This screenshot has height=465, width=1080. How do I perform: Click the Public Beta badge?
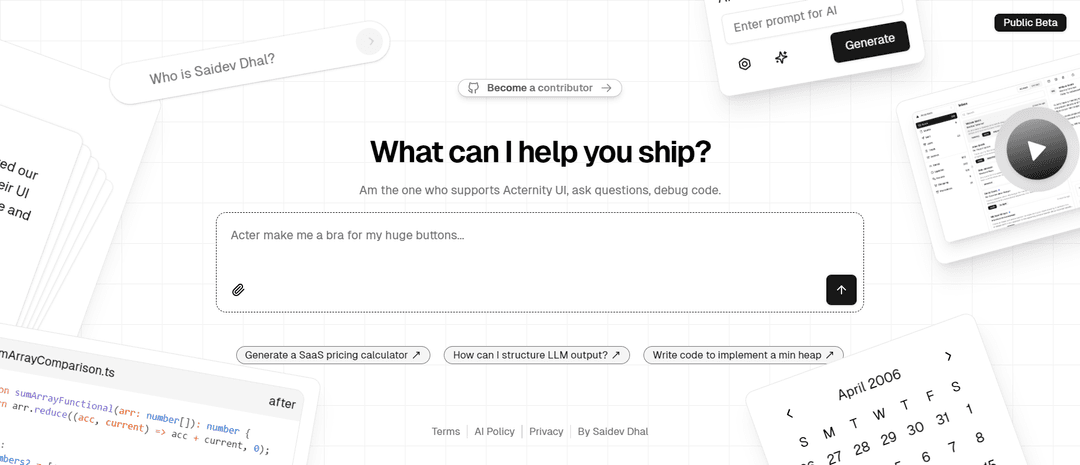[x=1029, y=23]
